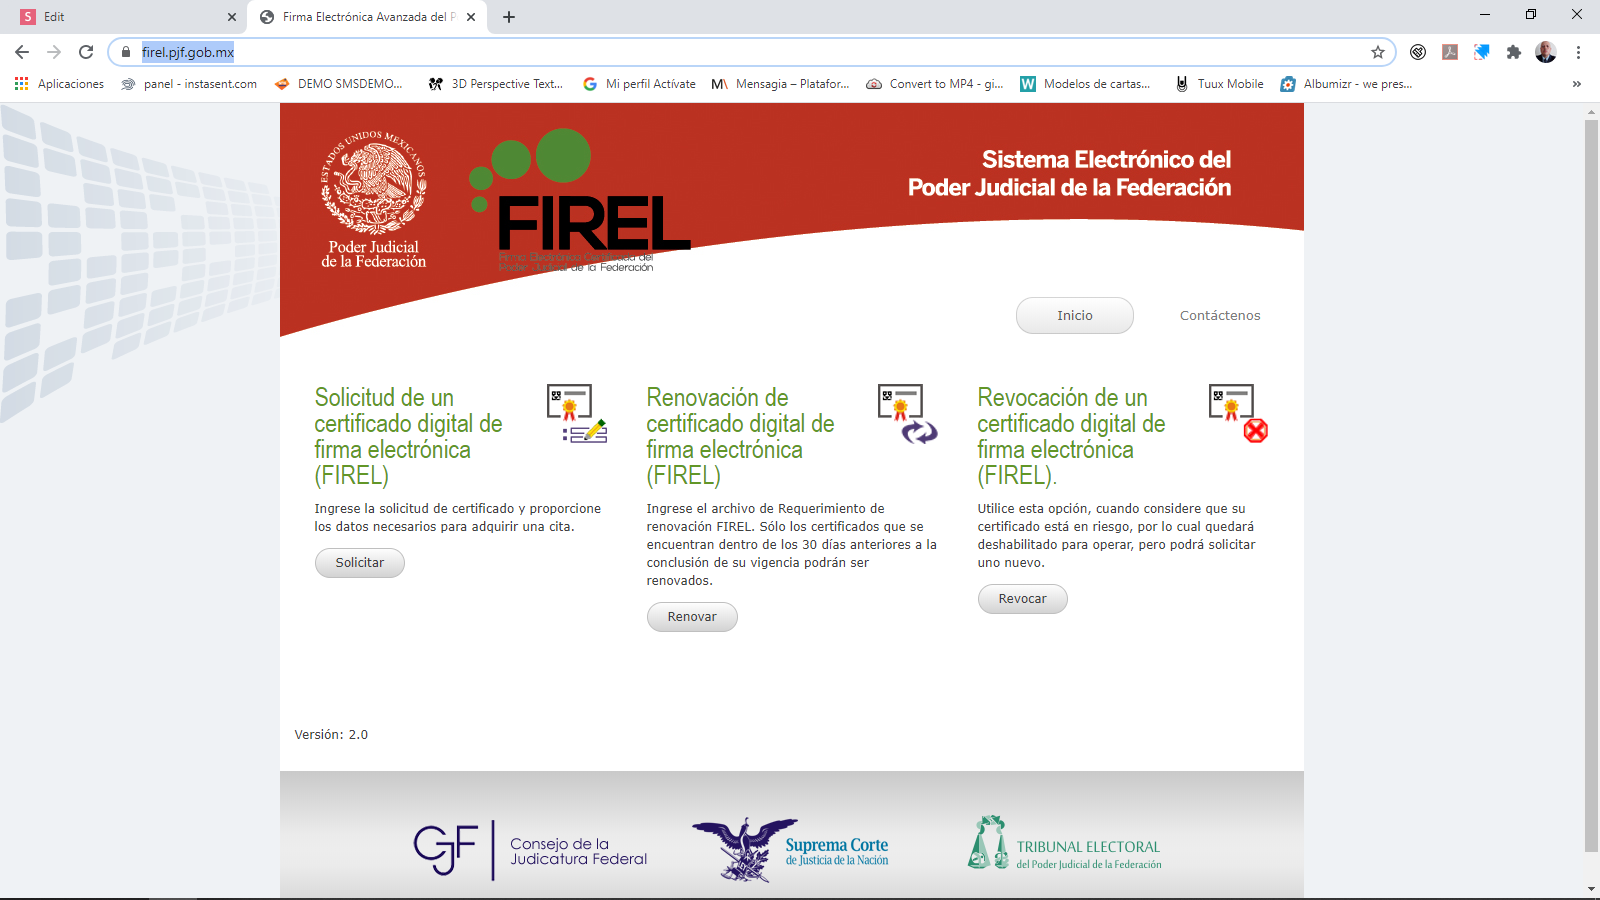The height and width of the screenshot is (900, 1600).
Task: Click the Solicitud de un certificado digital heading
Action: pos(408,436)
